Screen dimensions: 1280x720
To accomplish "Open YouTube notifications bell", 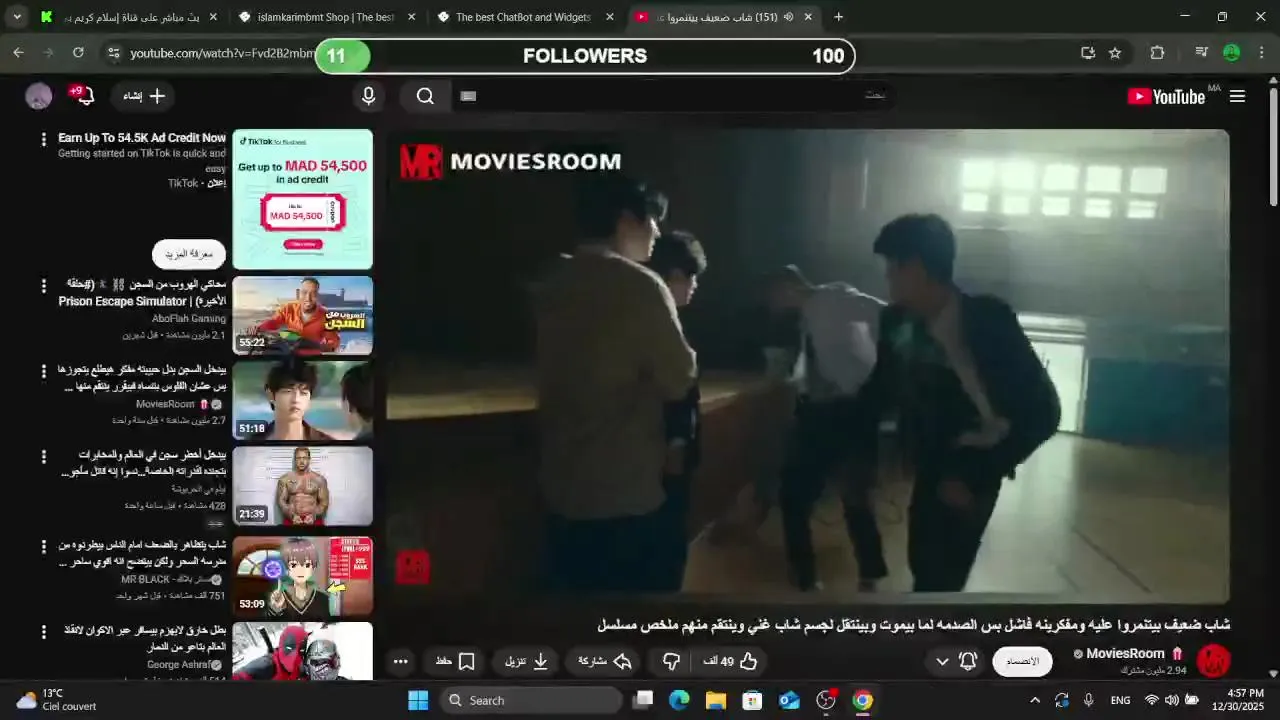I will tap(85, 96).
